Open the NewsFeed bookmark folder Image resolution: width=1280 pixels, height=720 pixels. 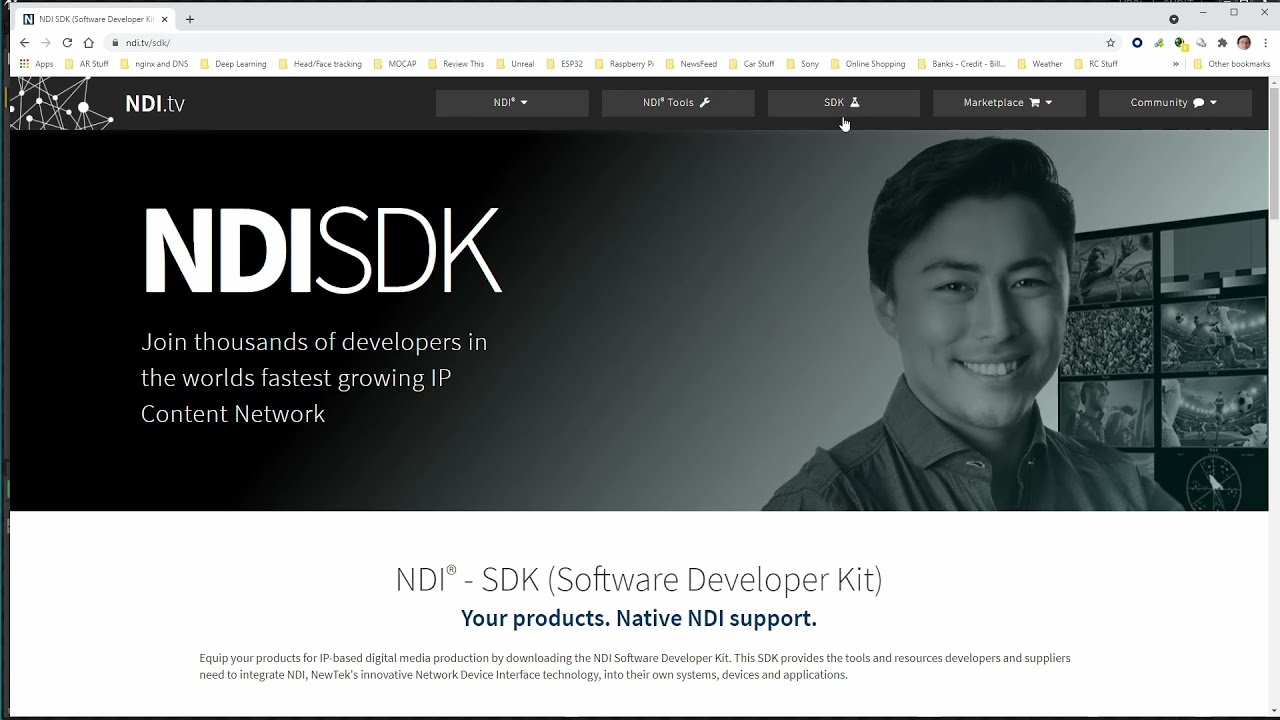(x=691, y=64)
